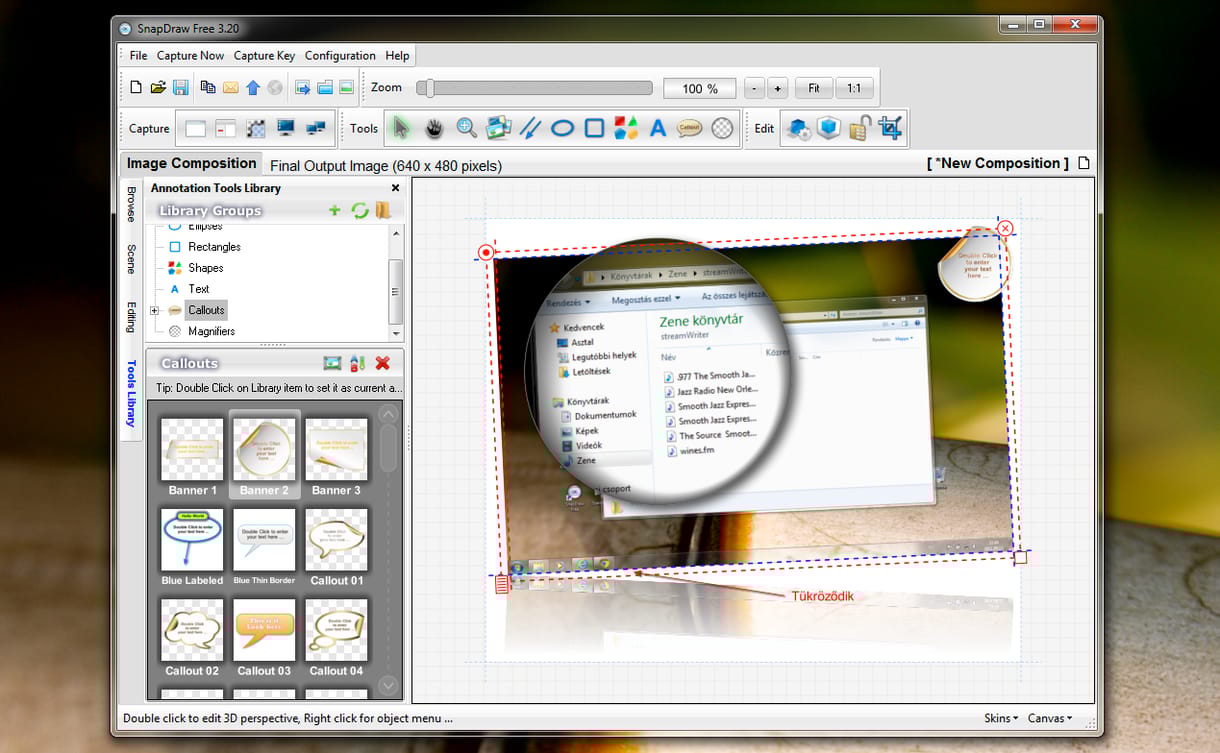The image size is (1220, 753).
Task: Click the down arrow of the callouts scrollbar
Action: pos(389,685)
